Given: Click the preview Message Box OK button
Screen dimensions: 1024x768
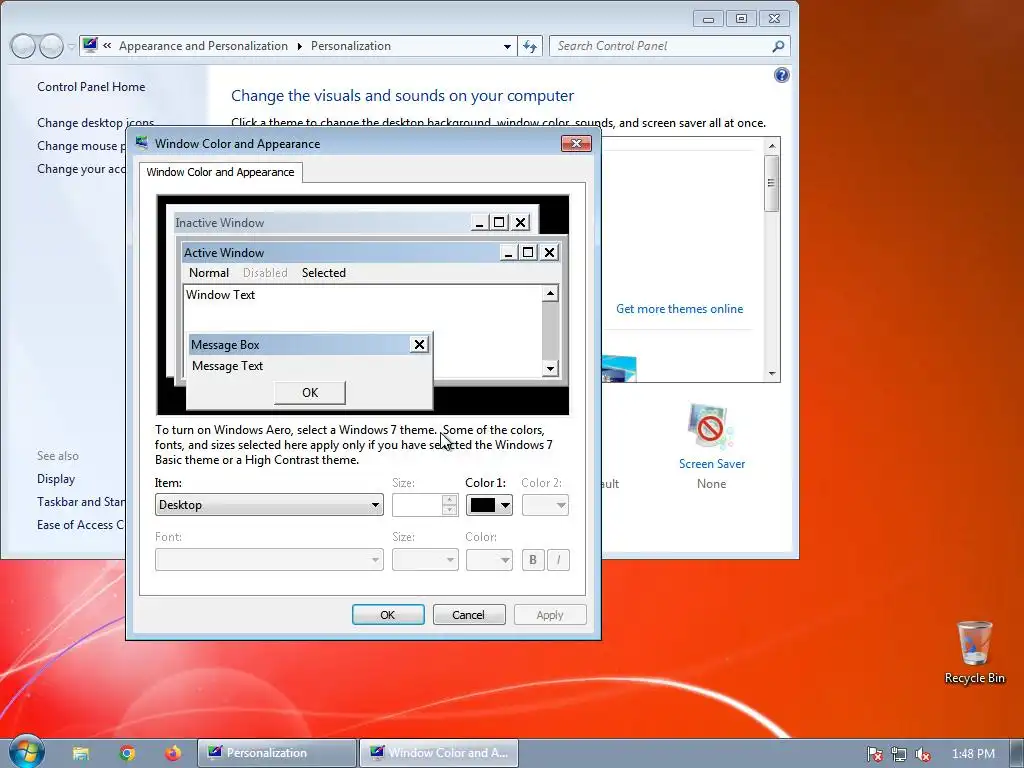Looking at the screenshot, I should (310, 392).
